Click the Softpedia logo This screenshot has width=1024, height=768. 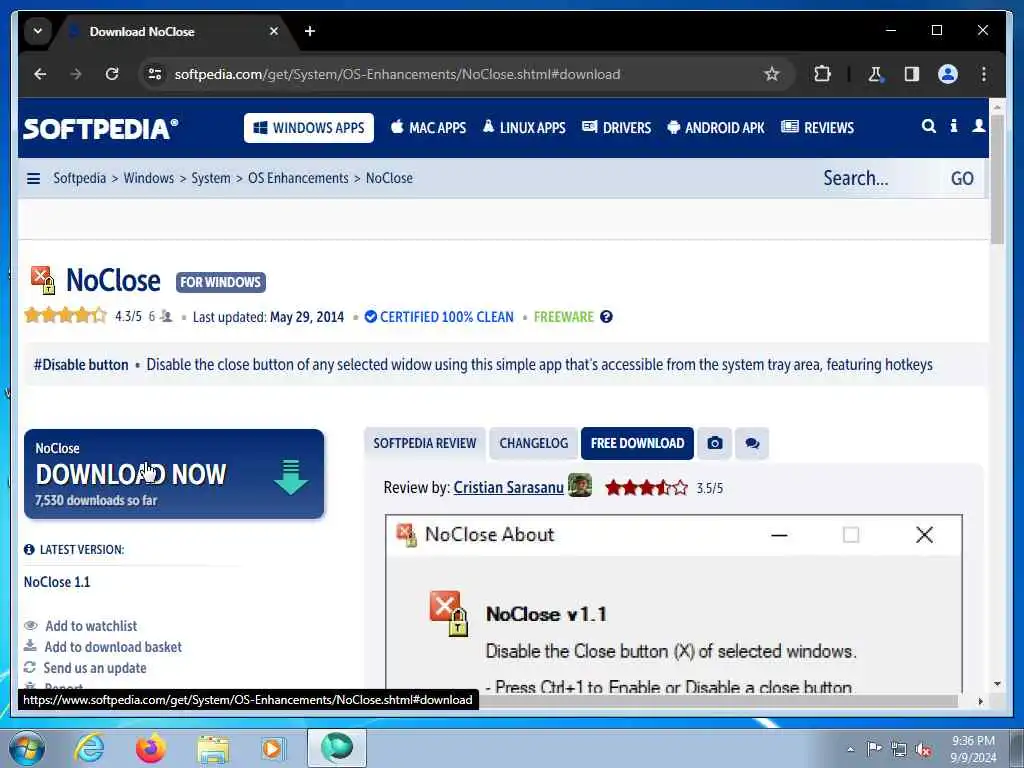100,129
